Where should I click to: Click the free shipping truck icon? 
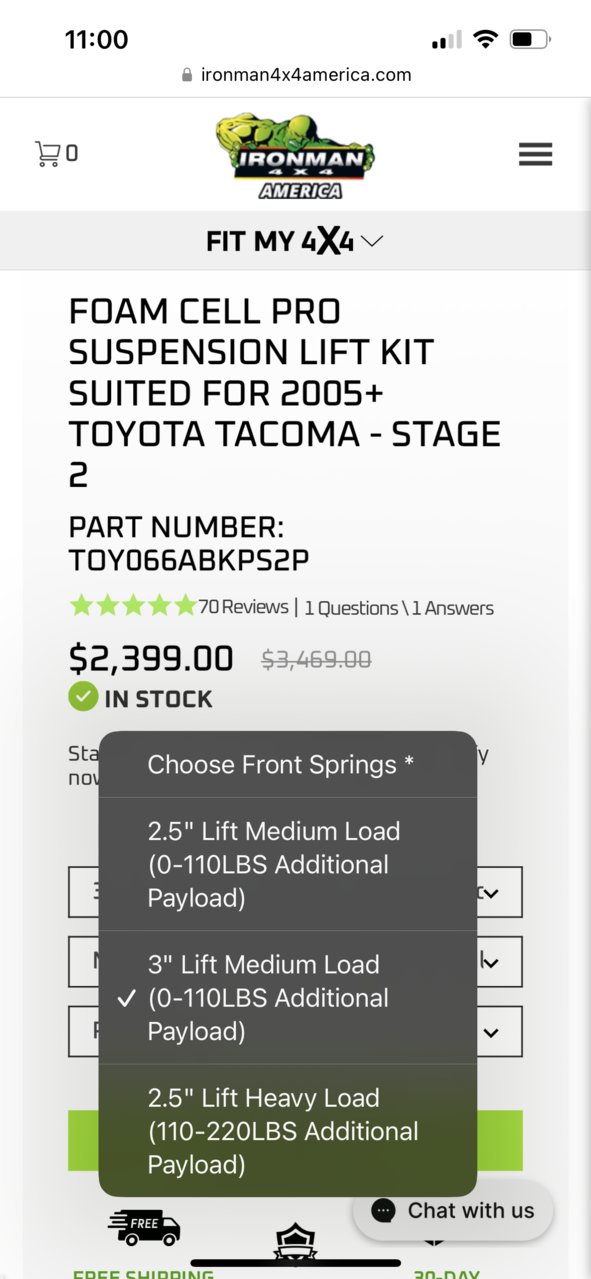144,1228
